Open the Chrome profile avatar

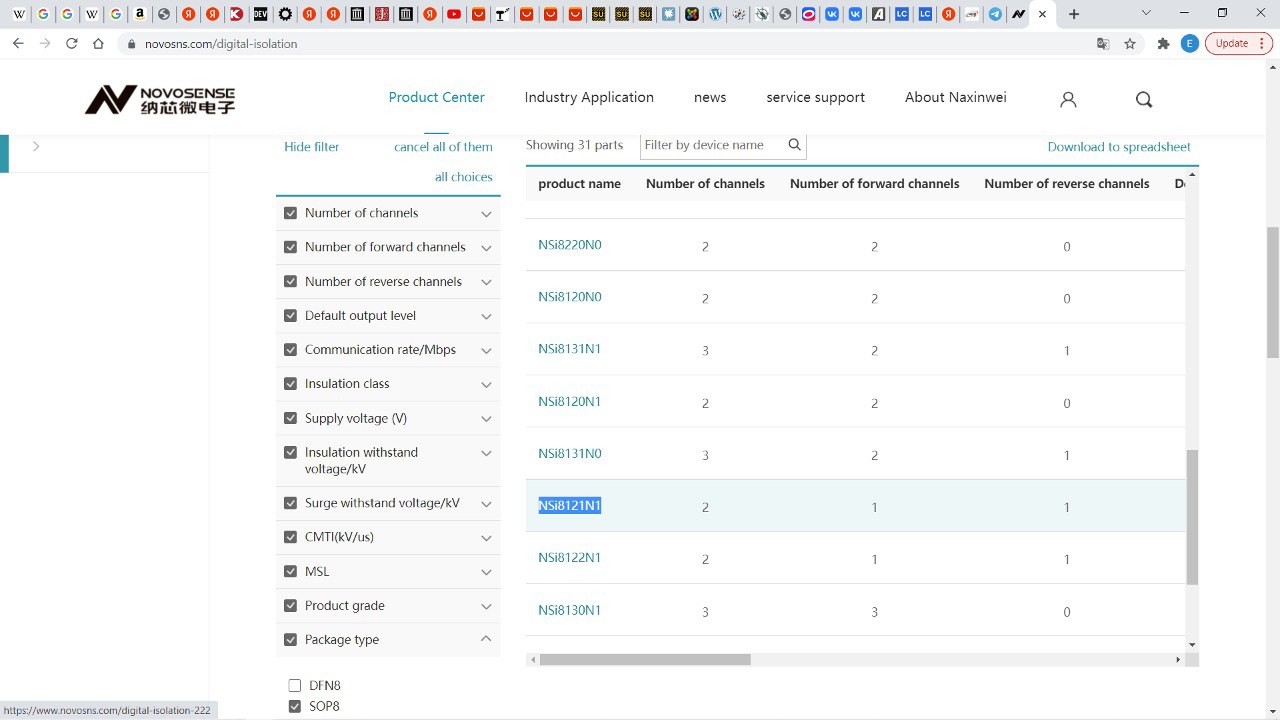pyautogui.click(x=1189, y=43)
